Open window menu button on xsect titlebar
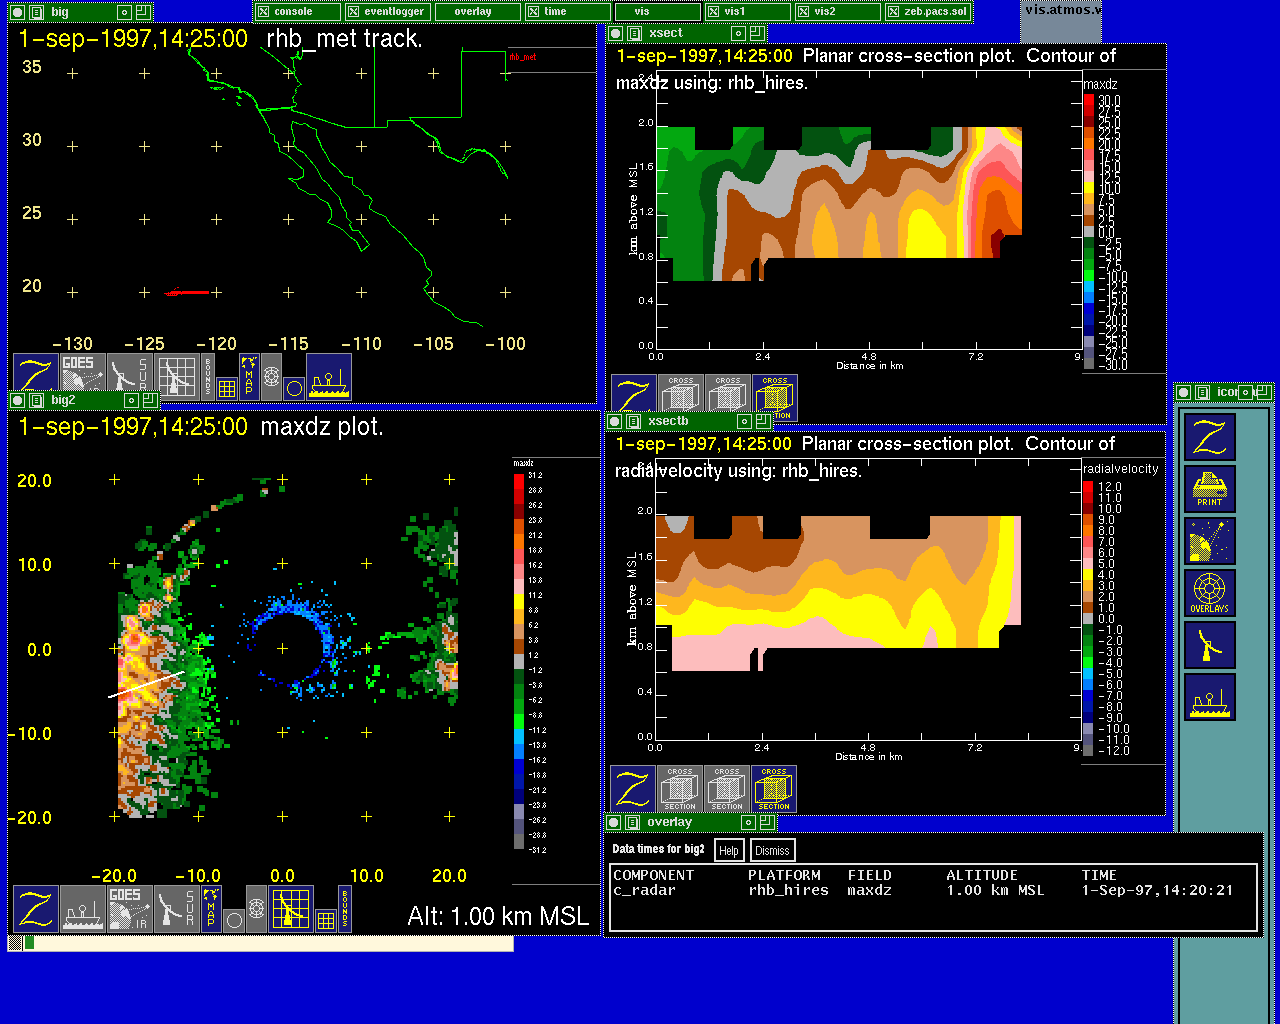 click(x=615, y=34)
